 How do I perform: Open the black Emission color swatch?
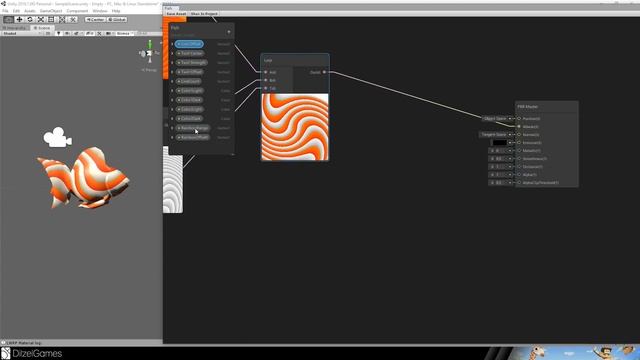tap(500, 142)
